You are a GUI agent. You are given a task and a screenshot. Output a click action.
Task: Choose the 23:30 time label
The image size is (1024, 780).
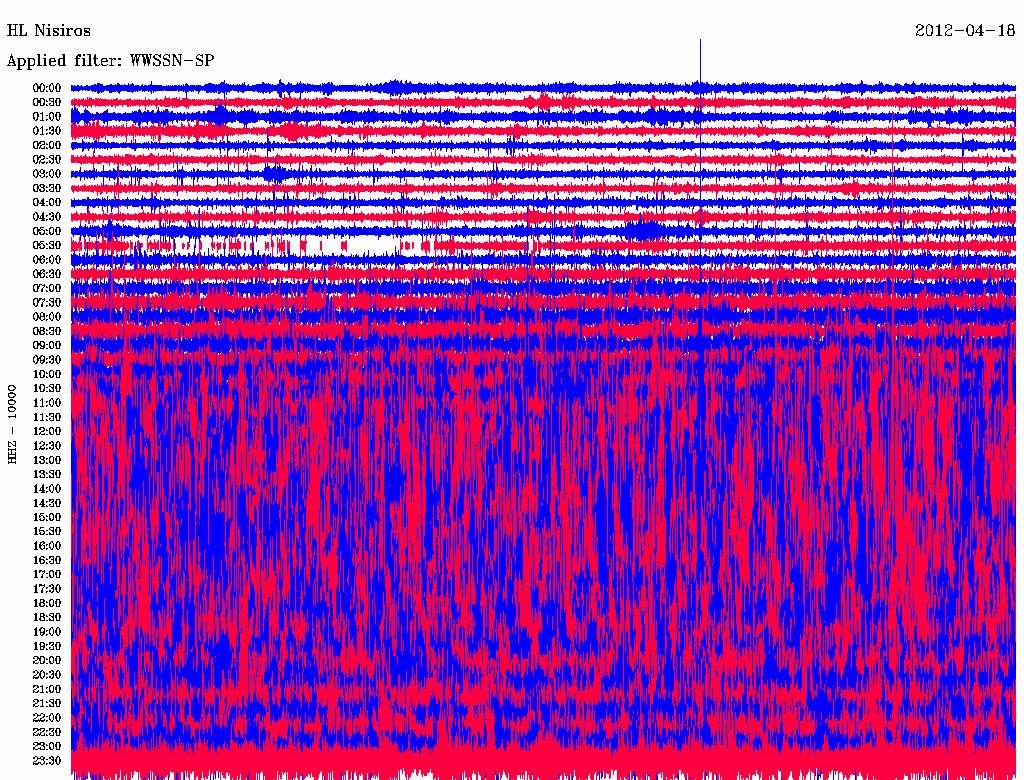pyautogui.click(x=46, y=761)
